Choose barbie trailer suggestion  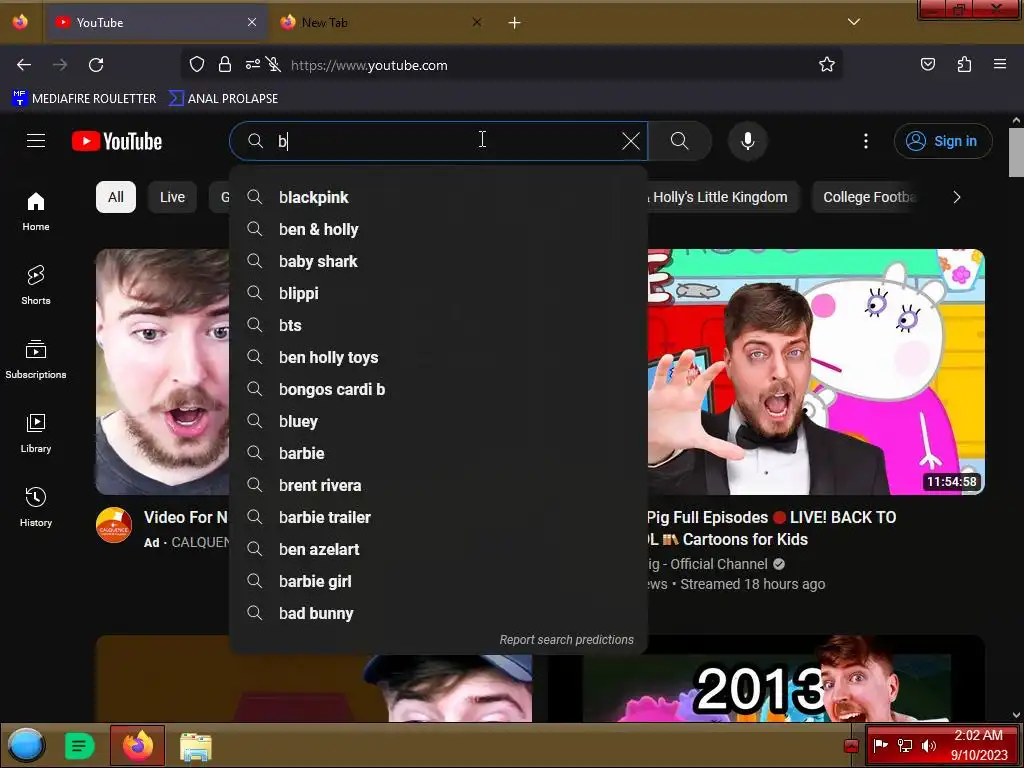click(438, 517)
